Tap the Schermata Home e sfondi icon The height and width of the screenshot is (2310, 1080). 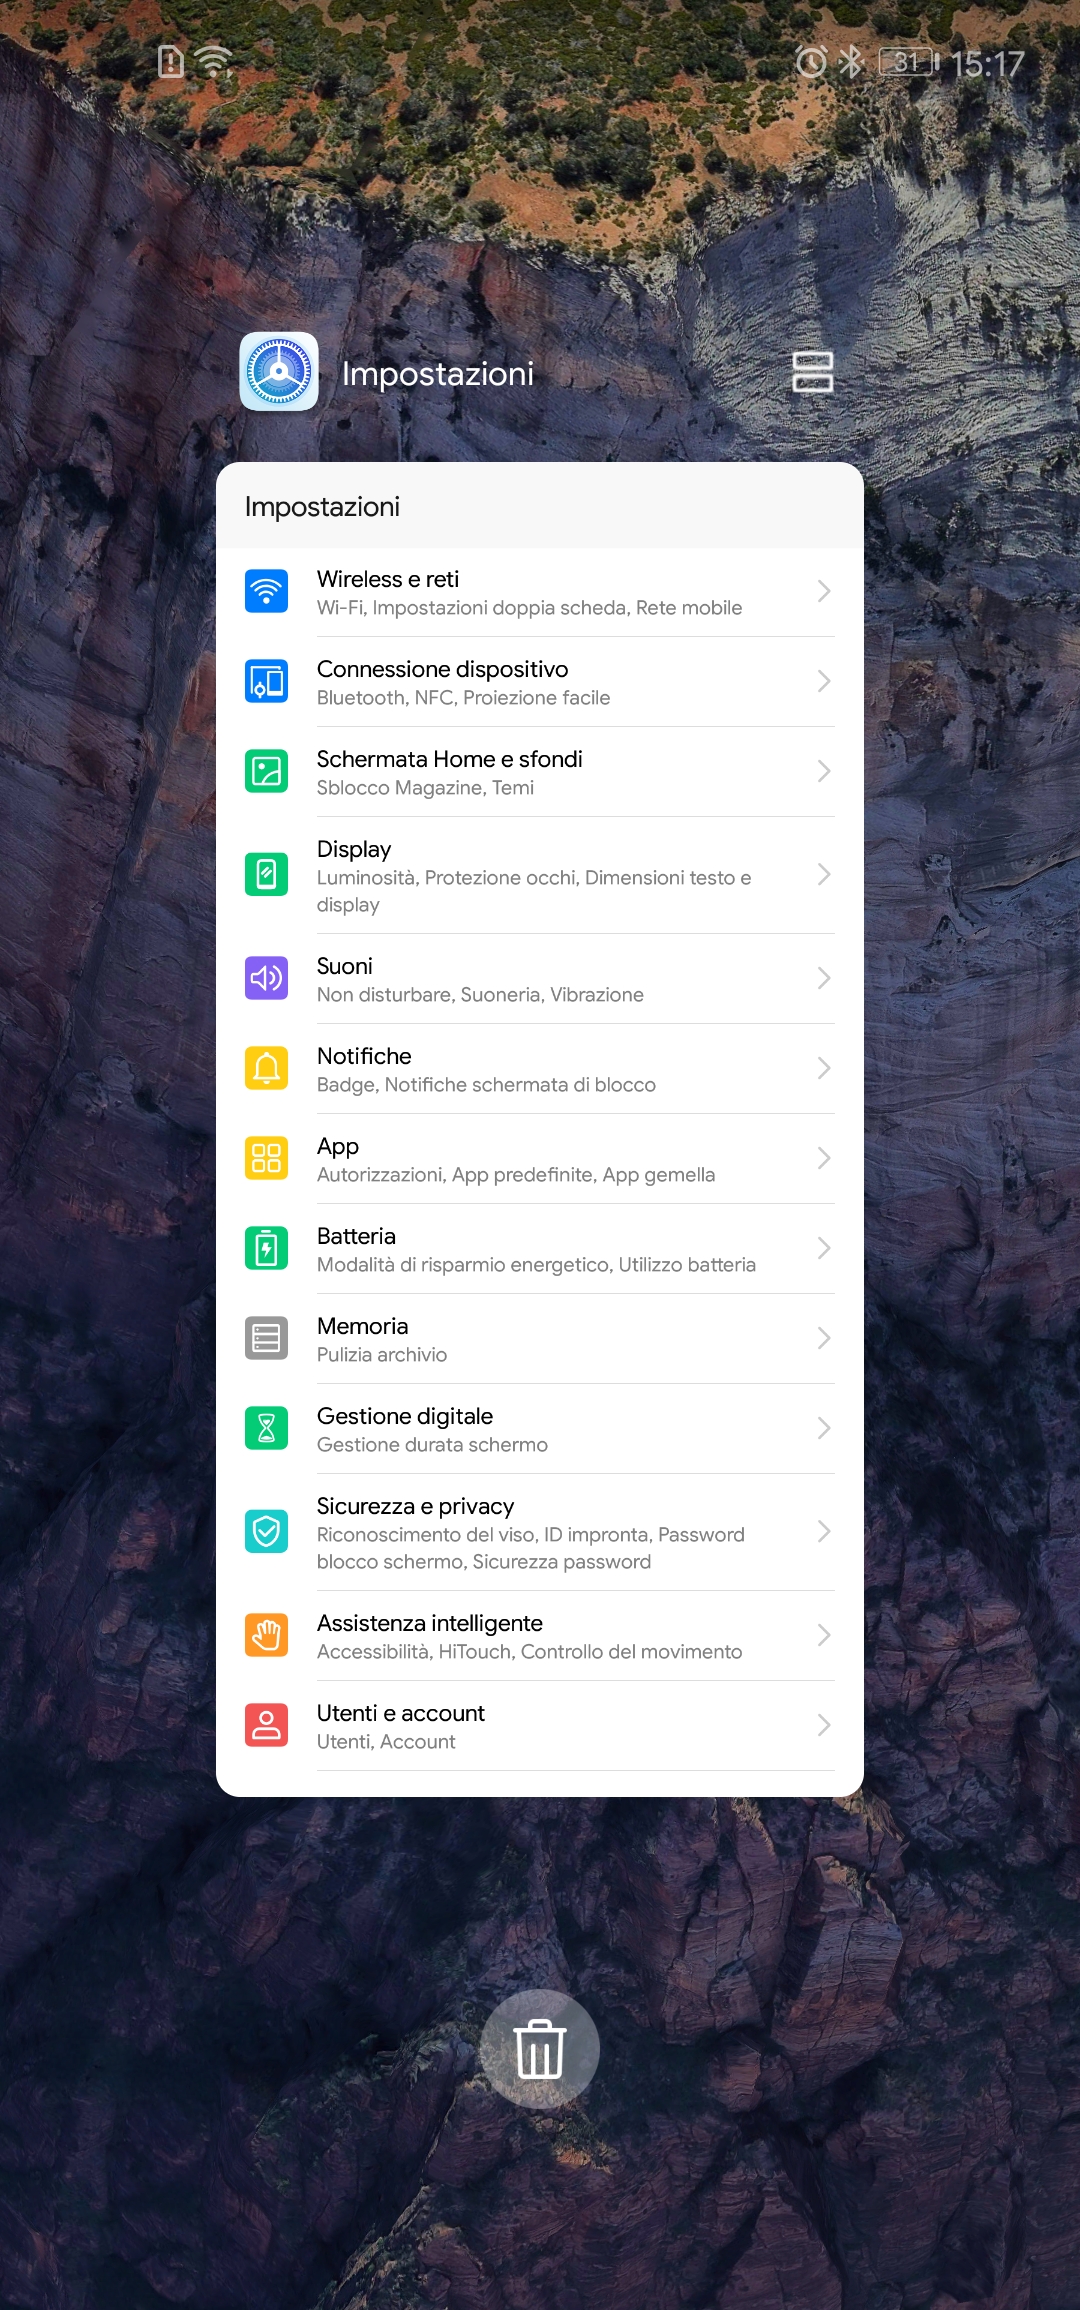click(x=267, y=771)
